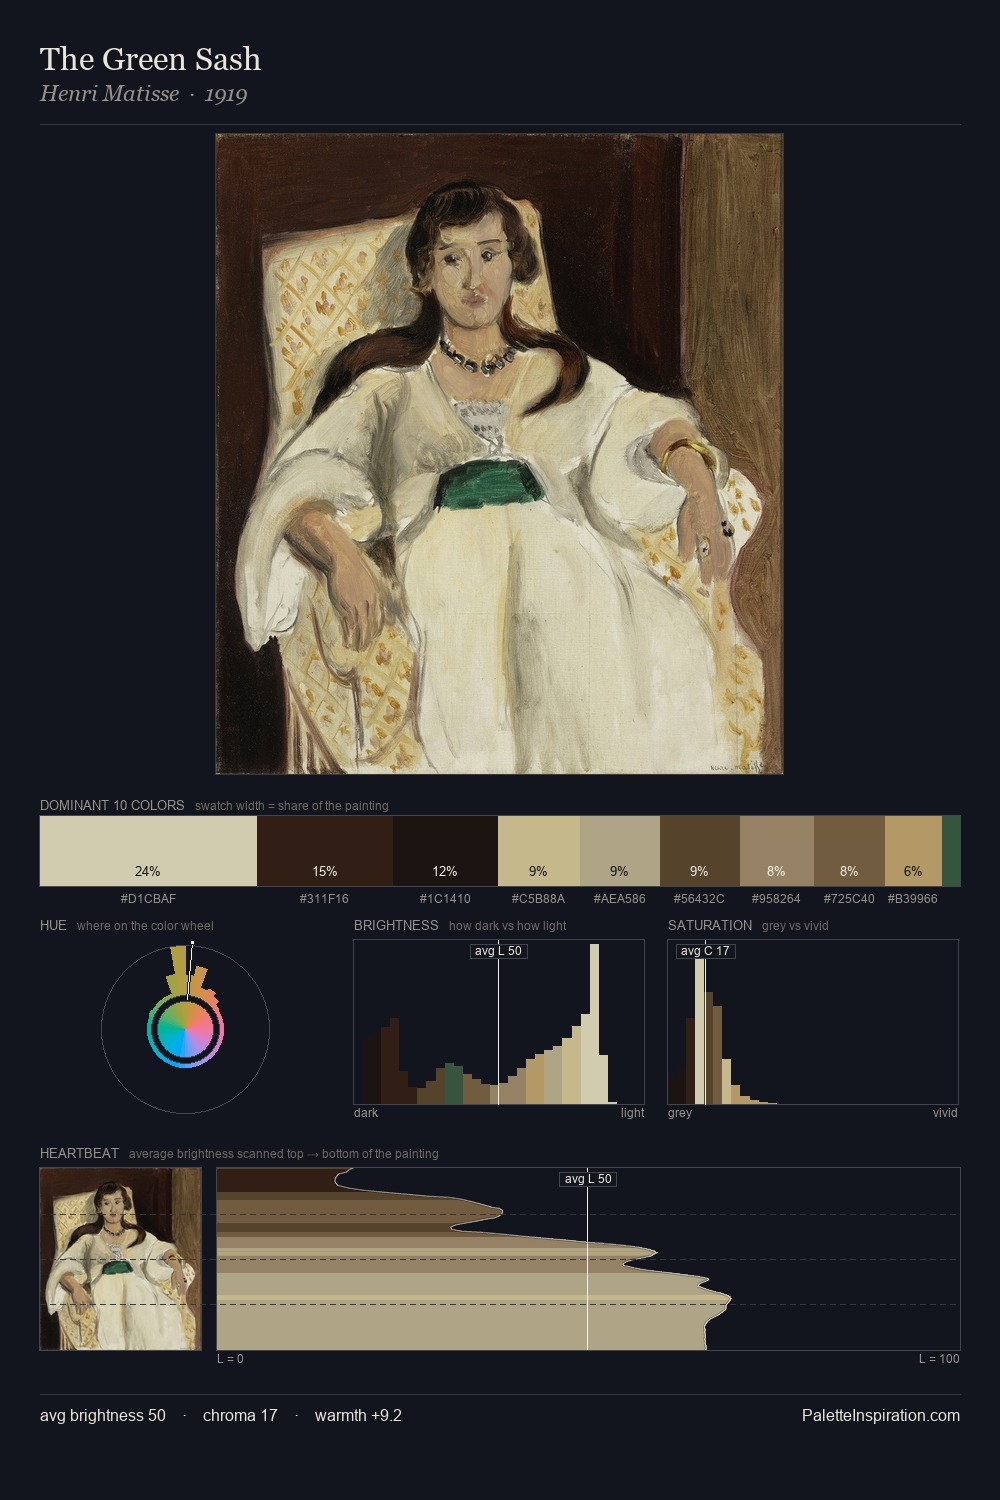
Task: Click the hex code '#AEA586'
Action: pos(619,899)
